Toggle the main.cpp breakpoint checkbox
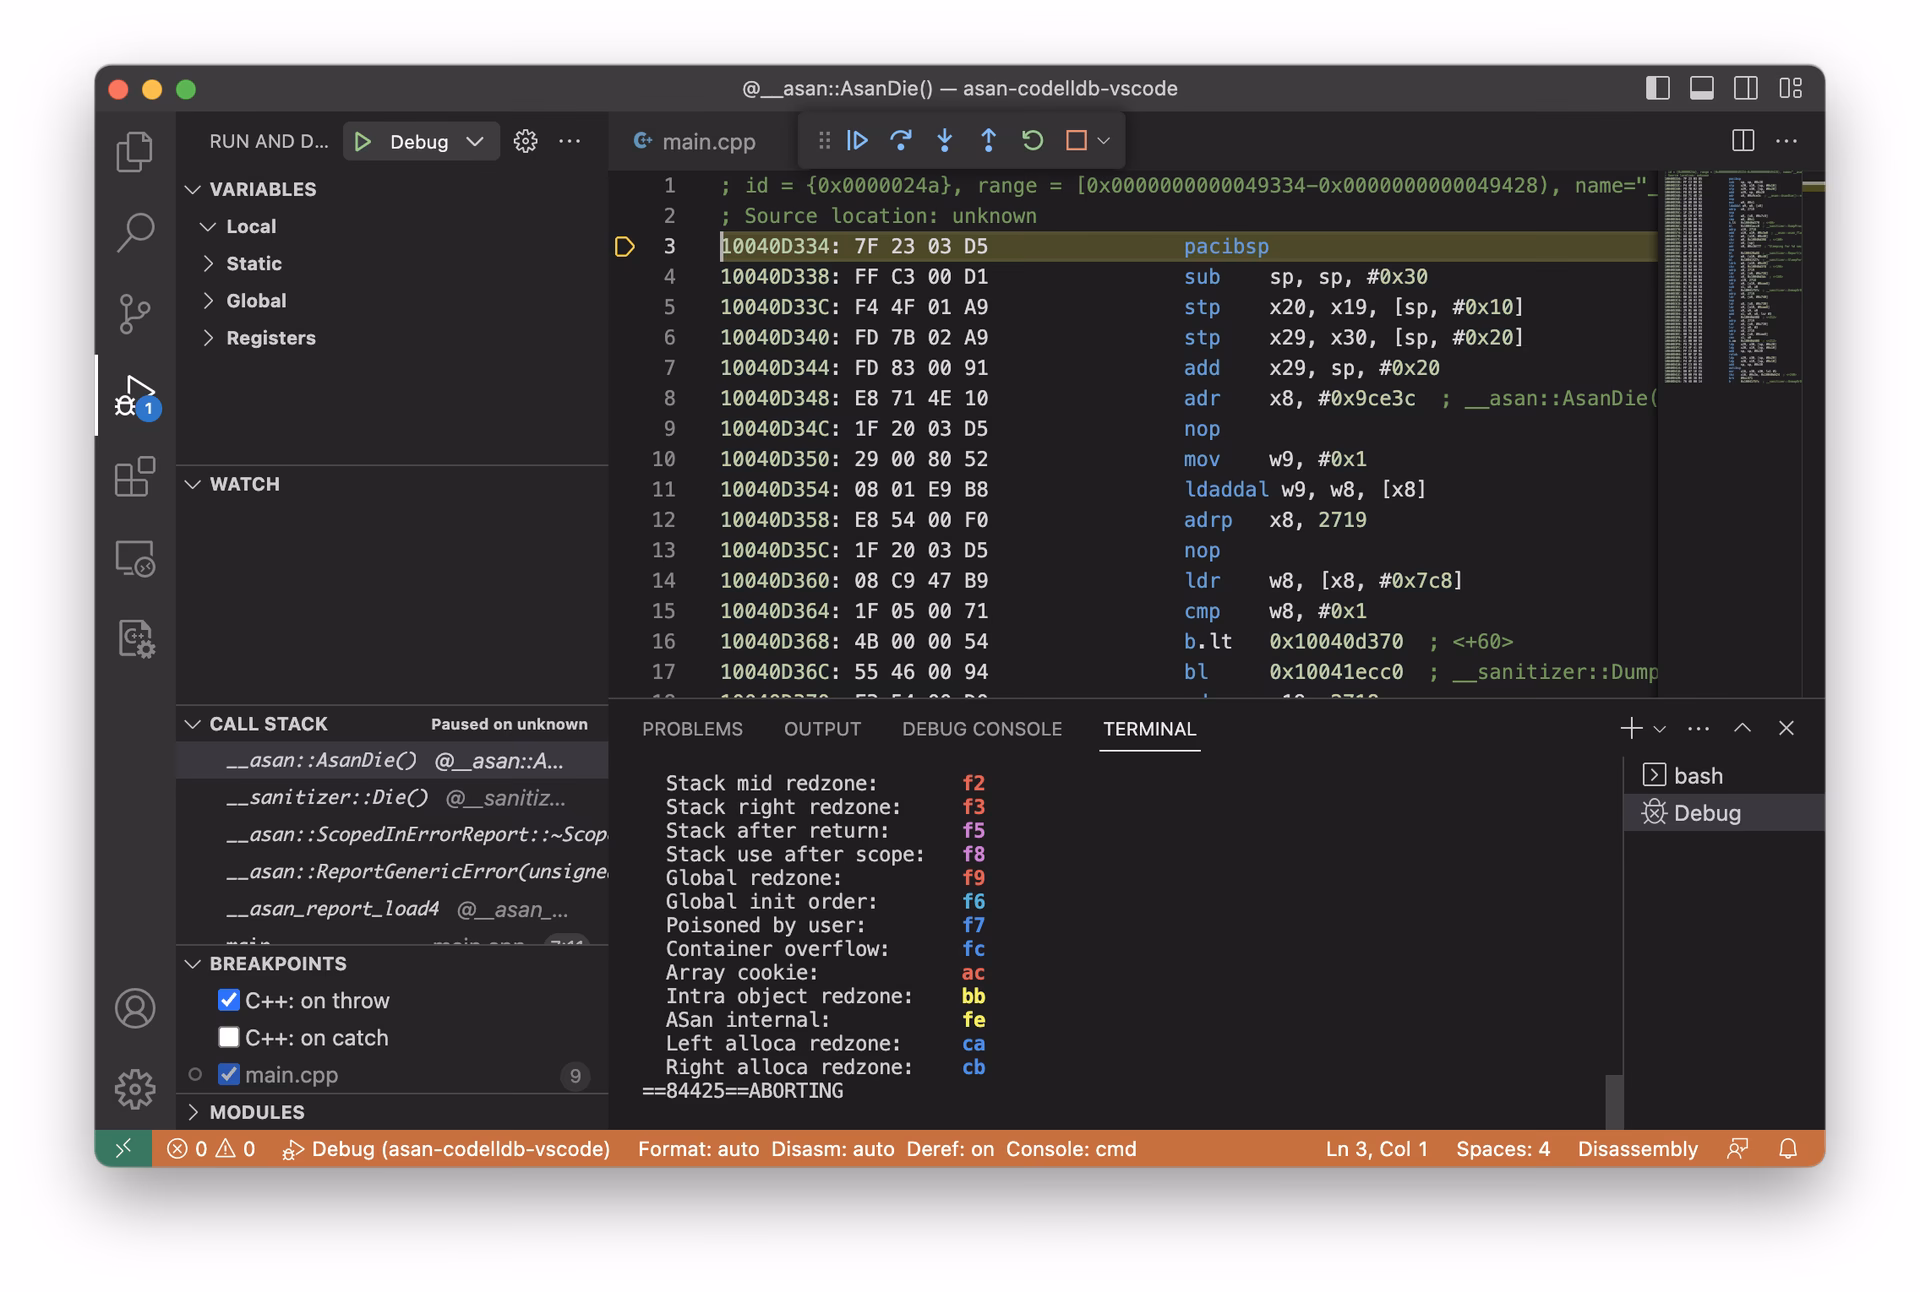Screen dimensions: 1920x1292 (229, 1074)
